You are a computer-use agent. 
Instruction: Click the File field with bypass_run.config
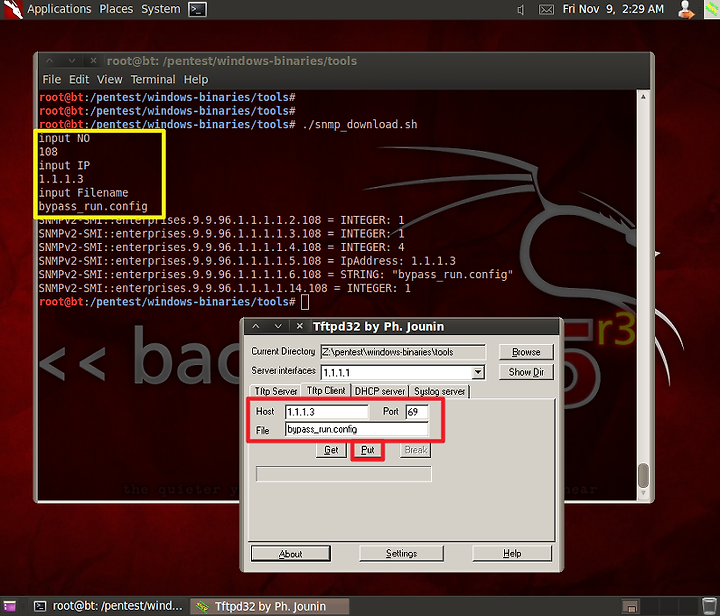point(356,429)
